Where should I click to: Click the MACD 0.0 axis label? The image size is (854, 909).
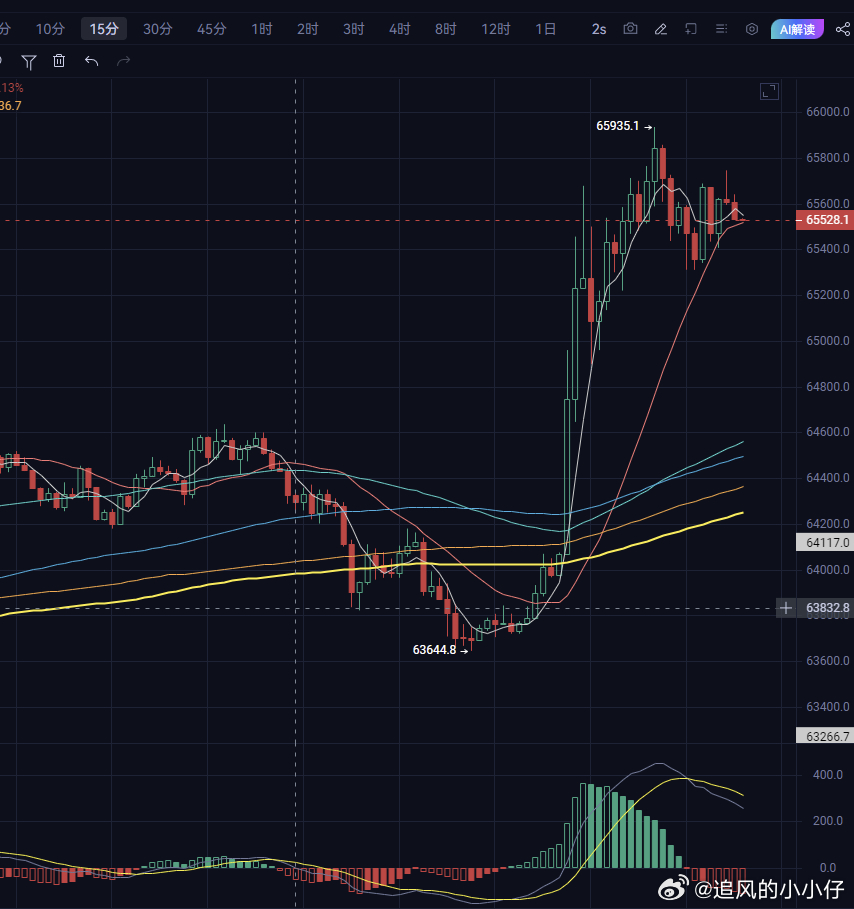pos(828,868)
